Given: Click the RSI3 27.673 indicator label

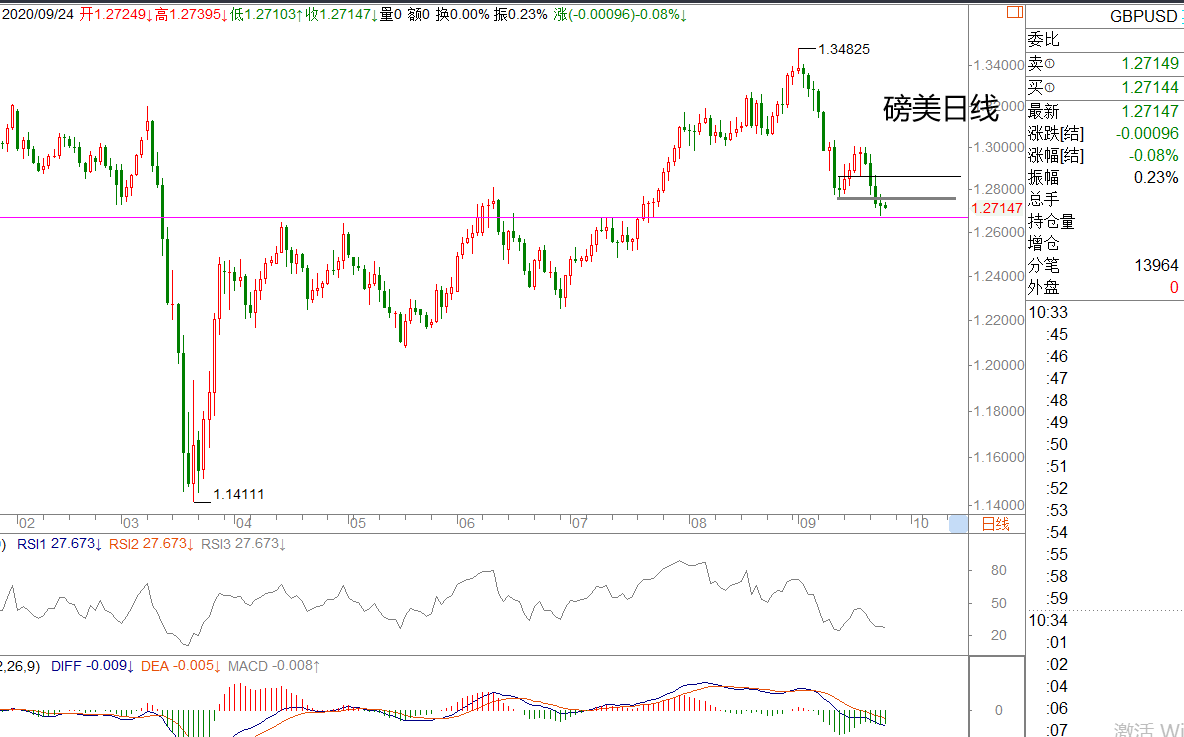Looking at the screenshot, I should point(243,544).
